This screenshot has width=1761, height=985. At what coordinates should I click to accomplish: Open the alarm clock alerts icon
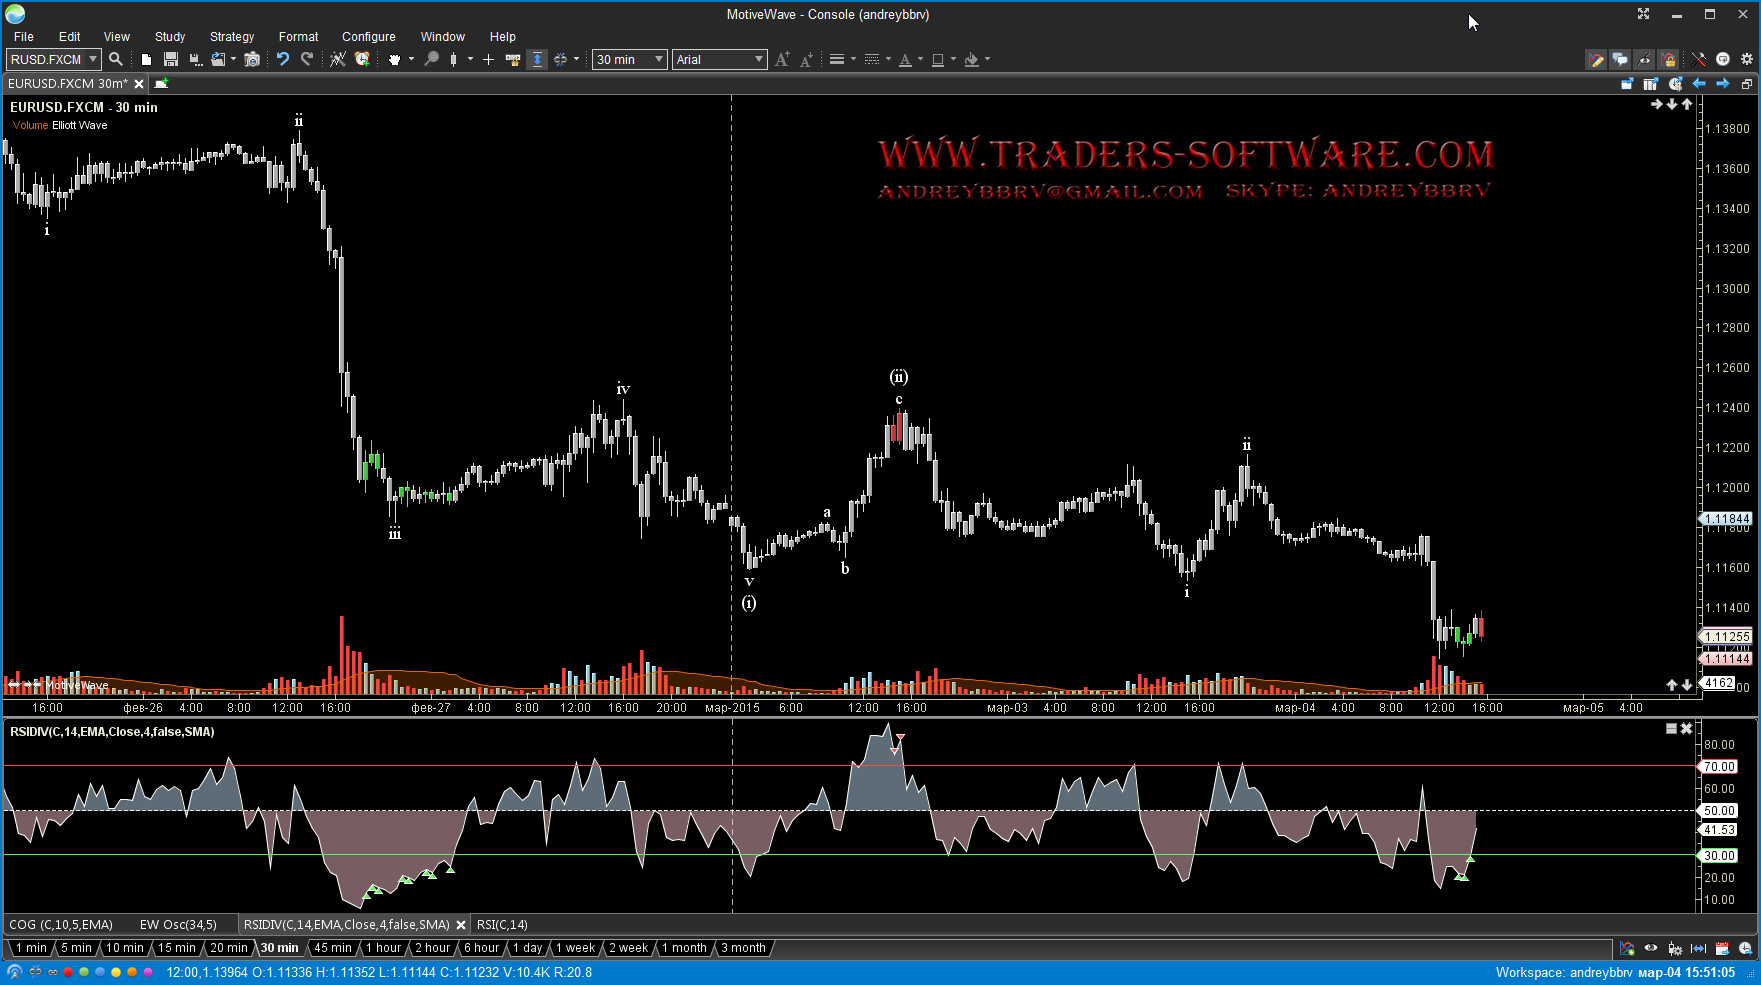(x=362, y=59)
